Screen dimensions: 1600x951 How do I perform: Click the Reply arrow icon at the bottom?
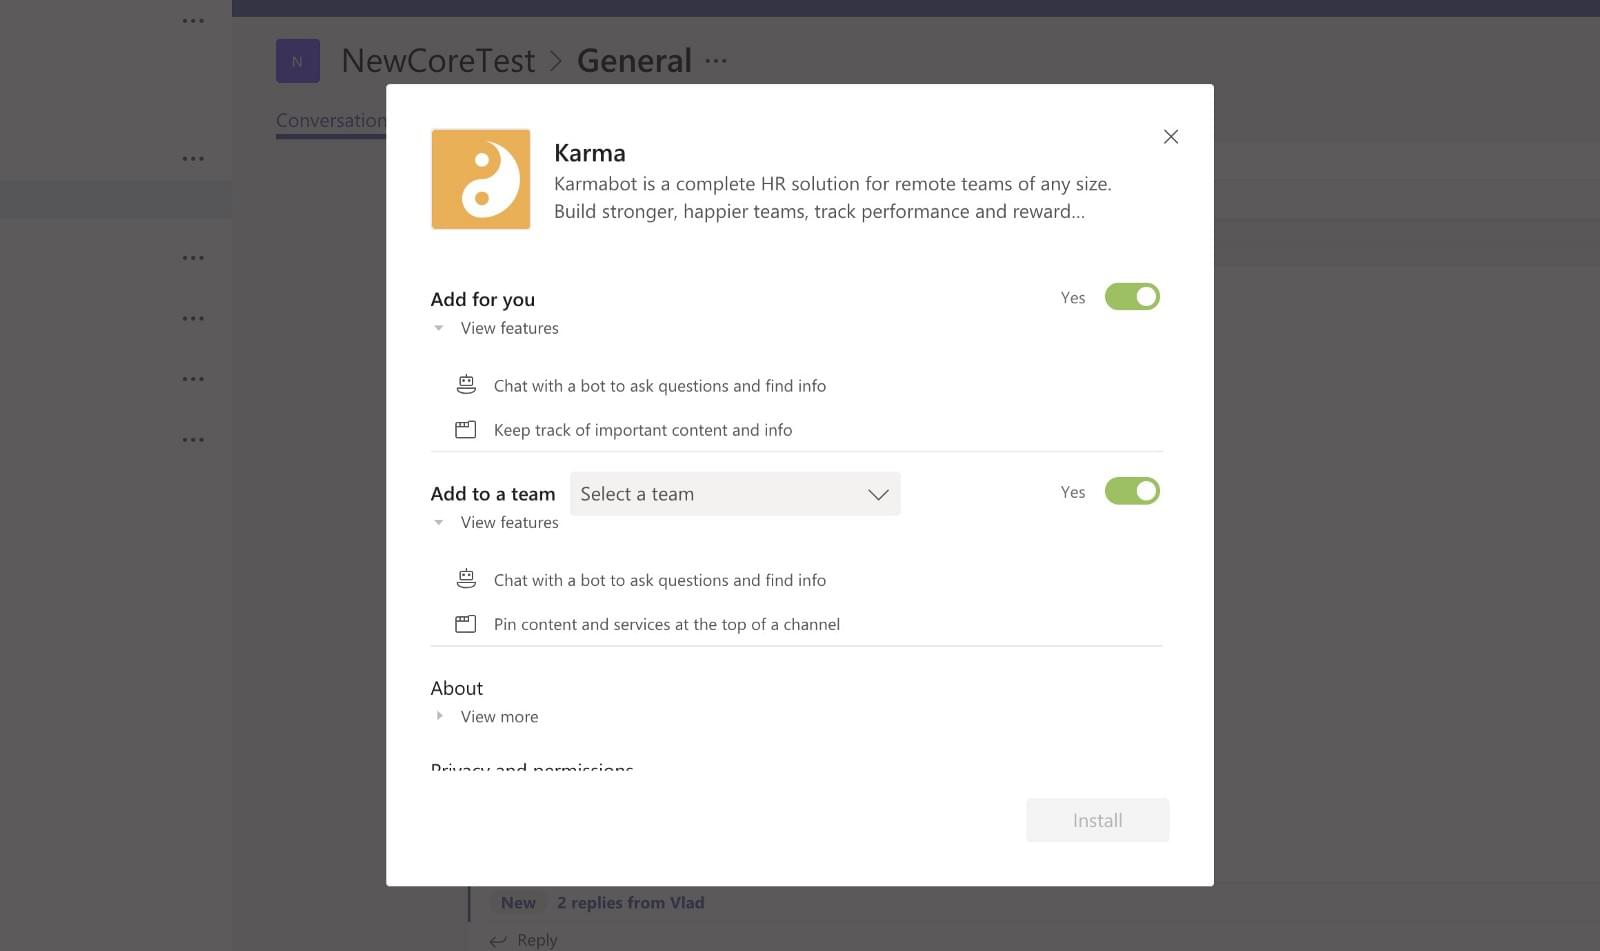point(497,940)
